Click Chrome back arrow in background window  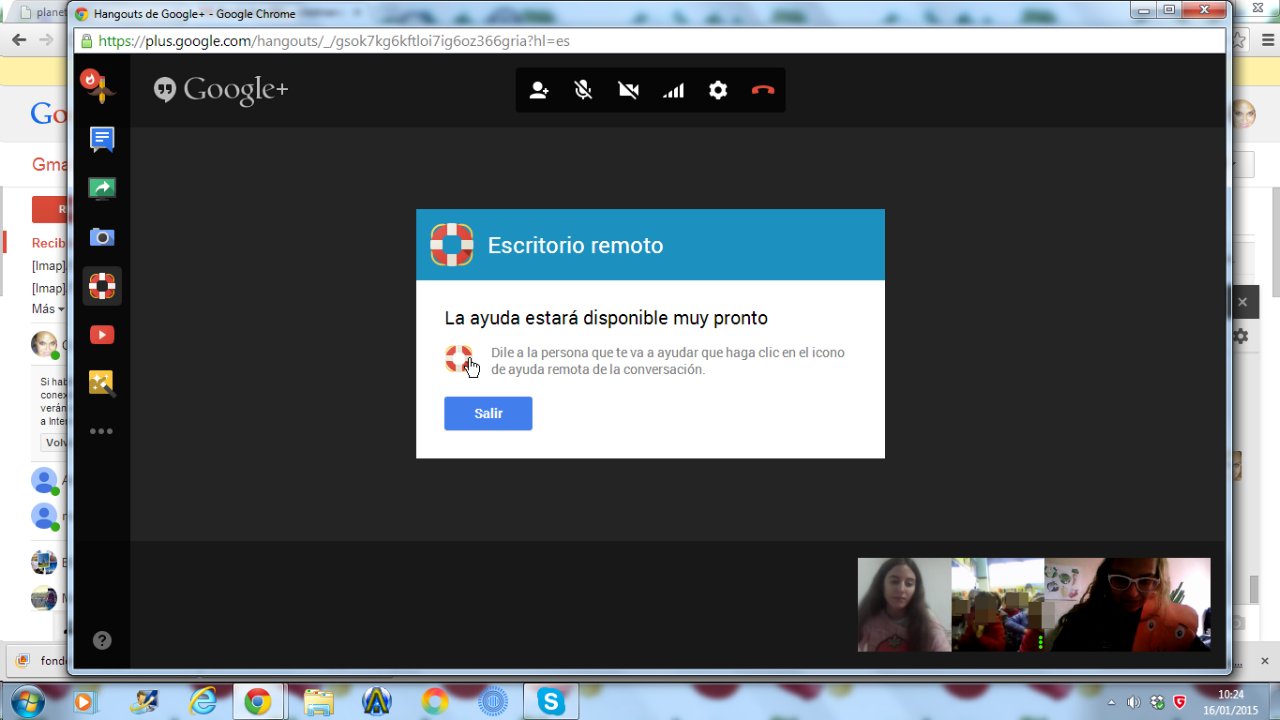tap(18, 40)
